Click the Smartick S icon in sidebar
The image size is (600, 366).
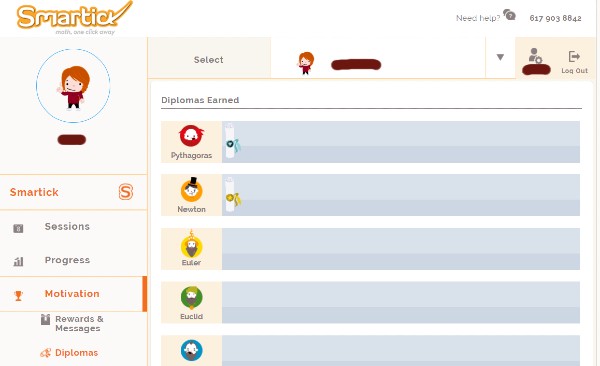click(126, 192)
